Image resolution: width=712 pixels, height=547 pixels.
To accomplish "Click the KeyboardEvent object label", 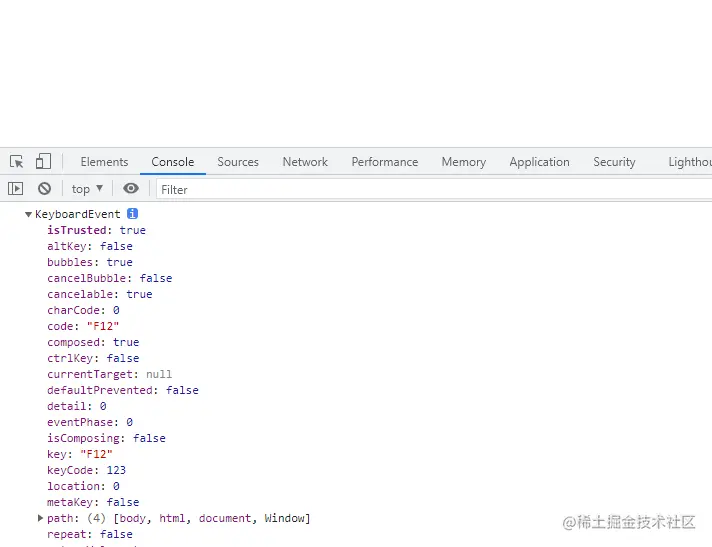I will click(78, 214).
